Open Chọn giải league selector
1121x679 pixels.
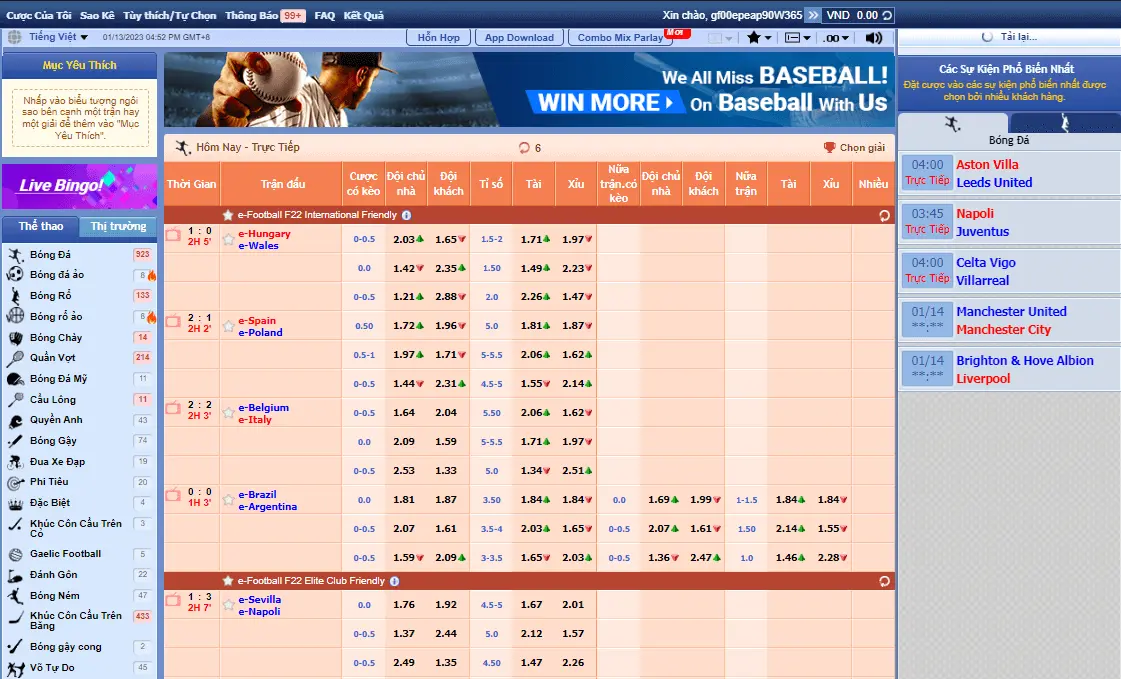point(854,147)
